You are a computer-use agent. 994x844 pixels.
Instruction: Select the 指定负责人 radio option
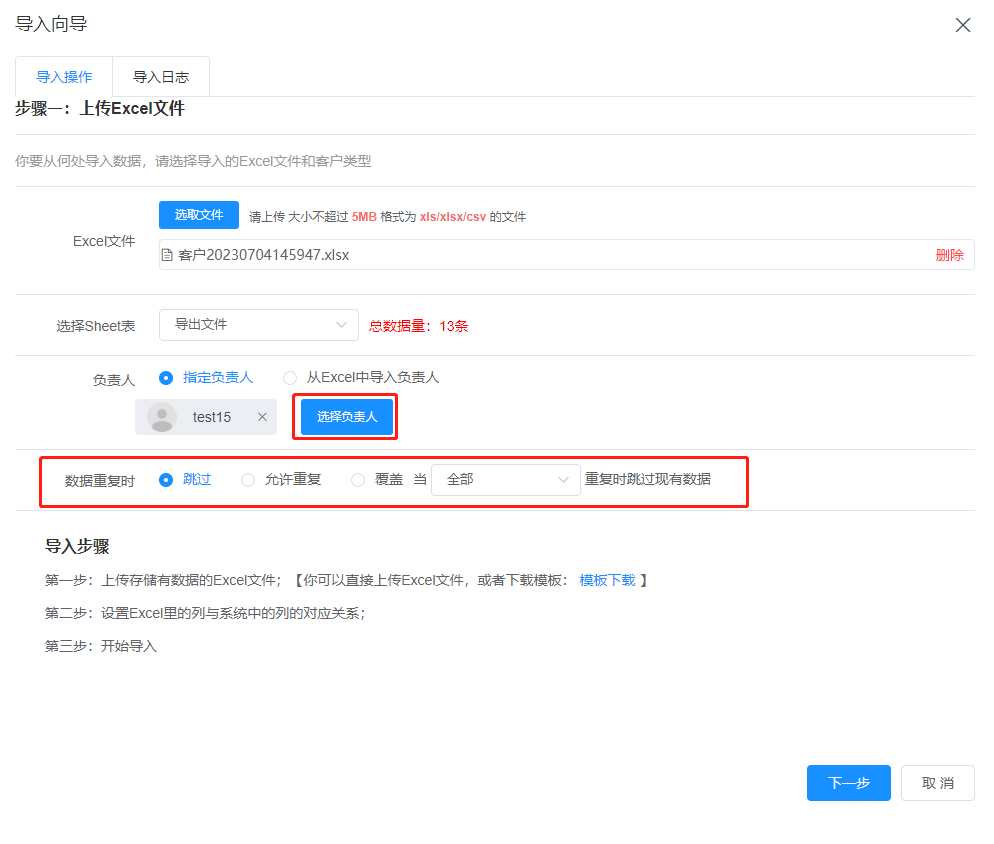pyautogui.click(x=166, y=378)
